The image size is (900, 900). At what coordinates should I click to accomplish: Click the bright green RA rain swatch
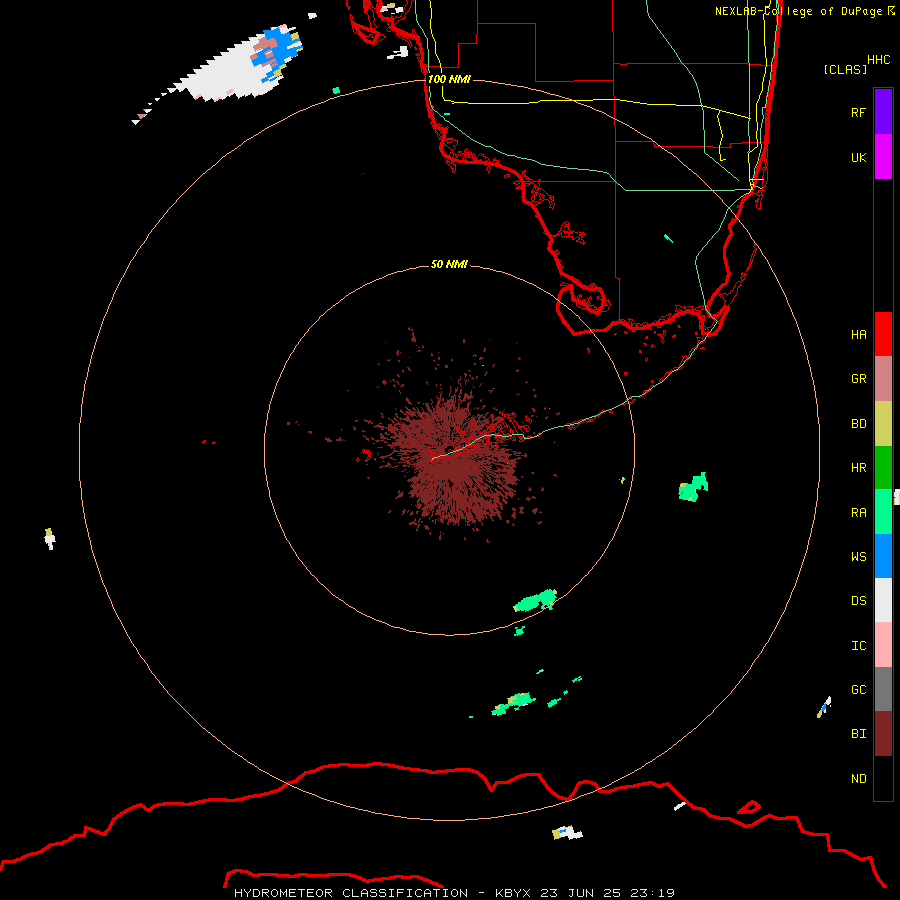tap(883, 512)
